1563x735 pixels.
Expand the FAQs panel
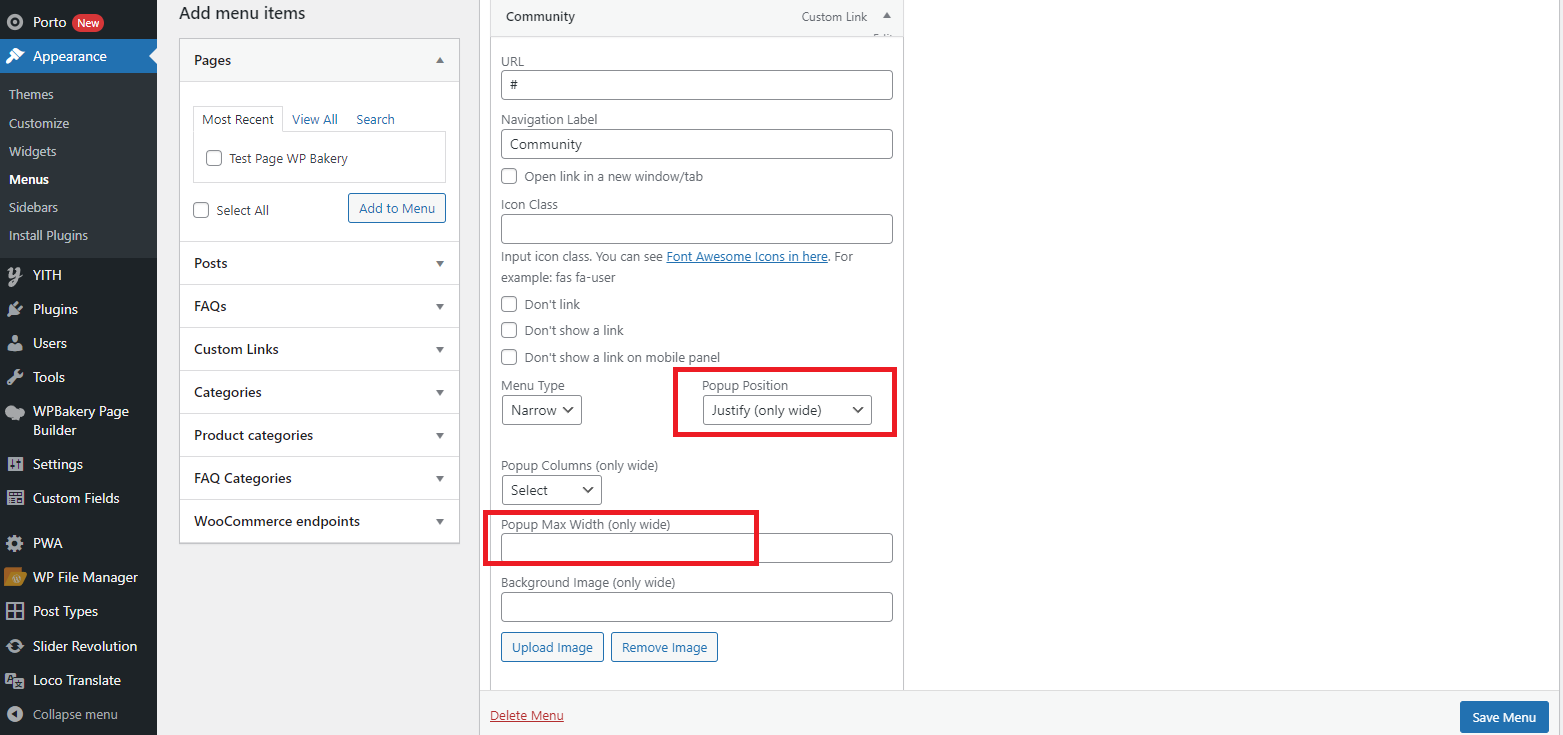[440, 306]
